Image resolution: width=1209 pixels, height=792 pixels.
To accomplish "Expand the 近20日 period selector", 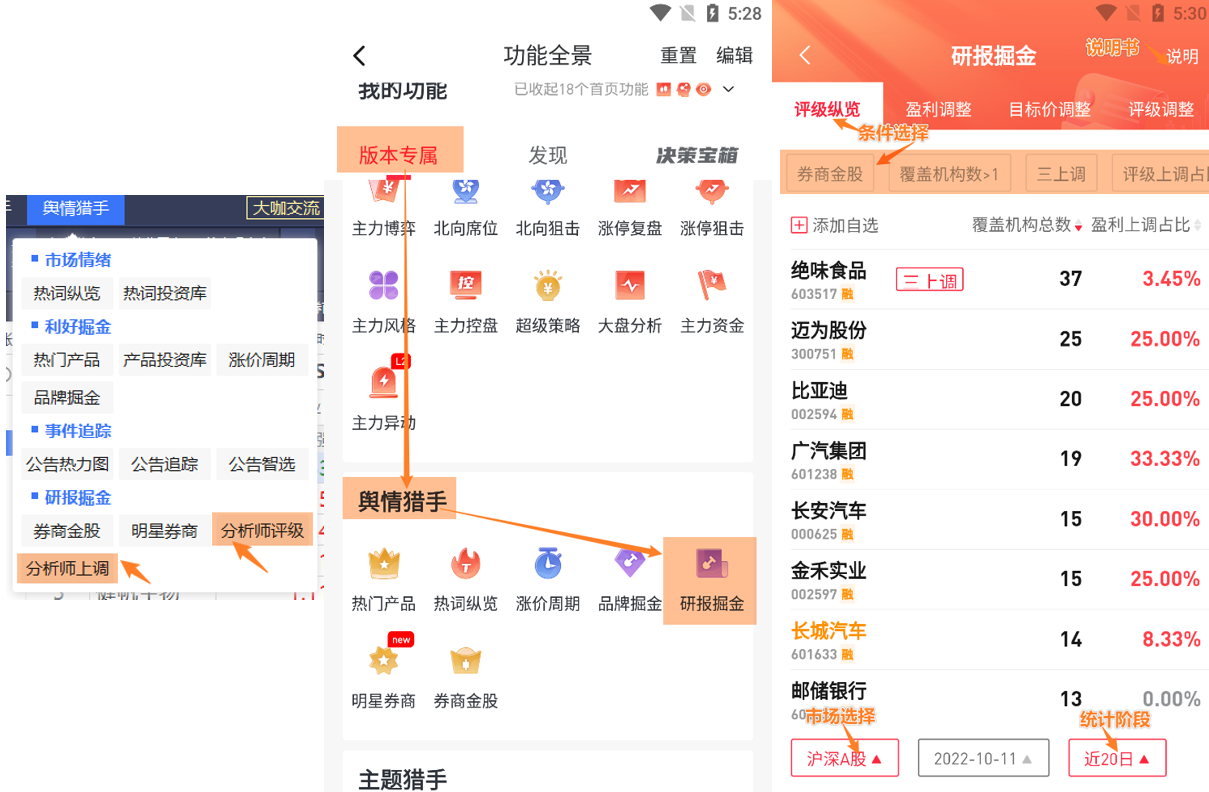I will (1117, 759).
